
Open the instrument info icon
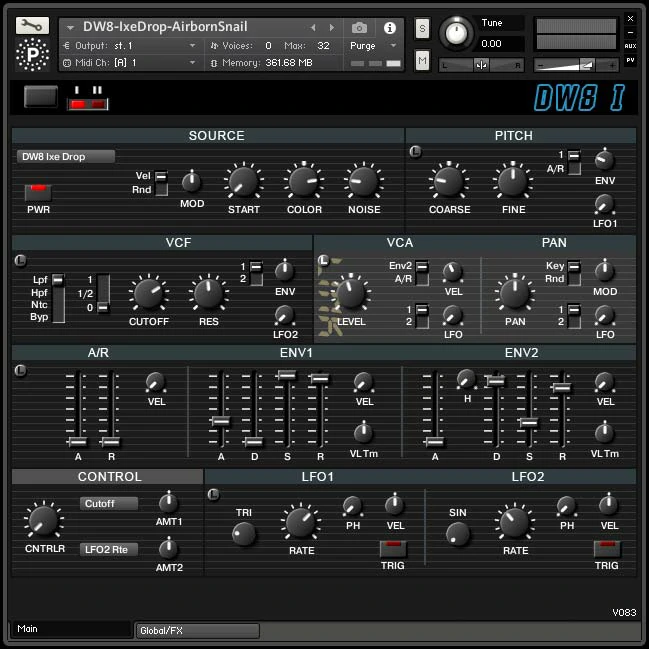pyautogui.click(x=389, y=28)
